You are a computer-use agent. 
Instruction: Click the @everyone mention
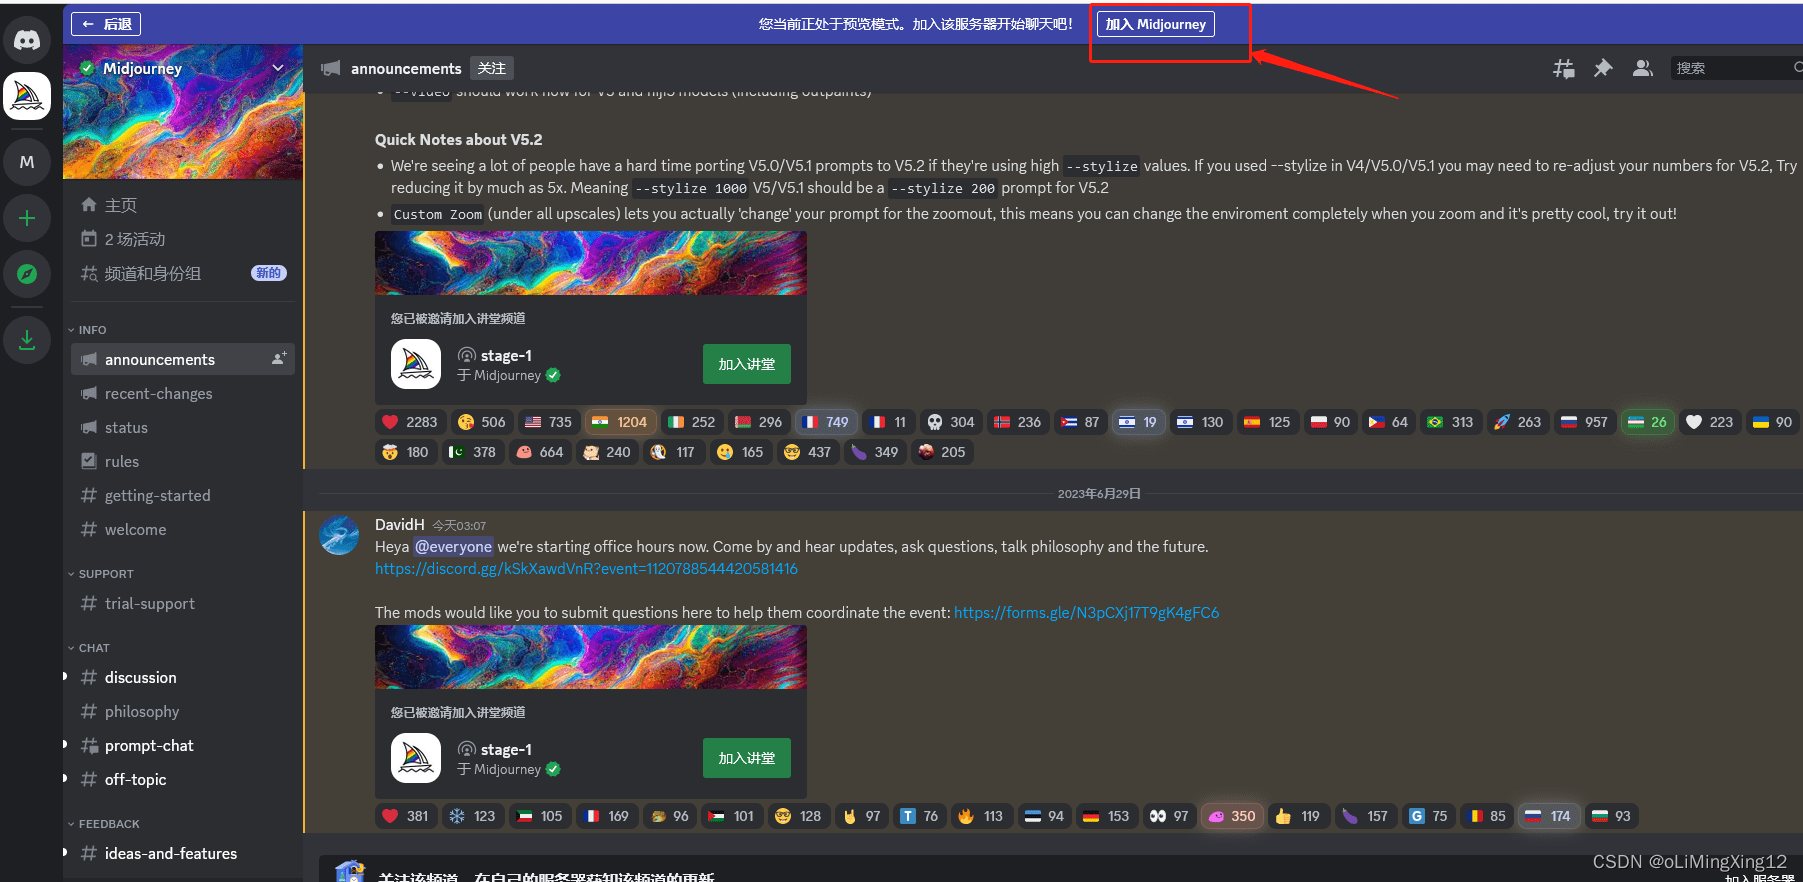click(x=454, y=547)
